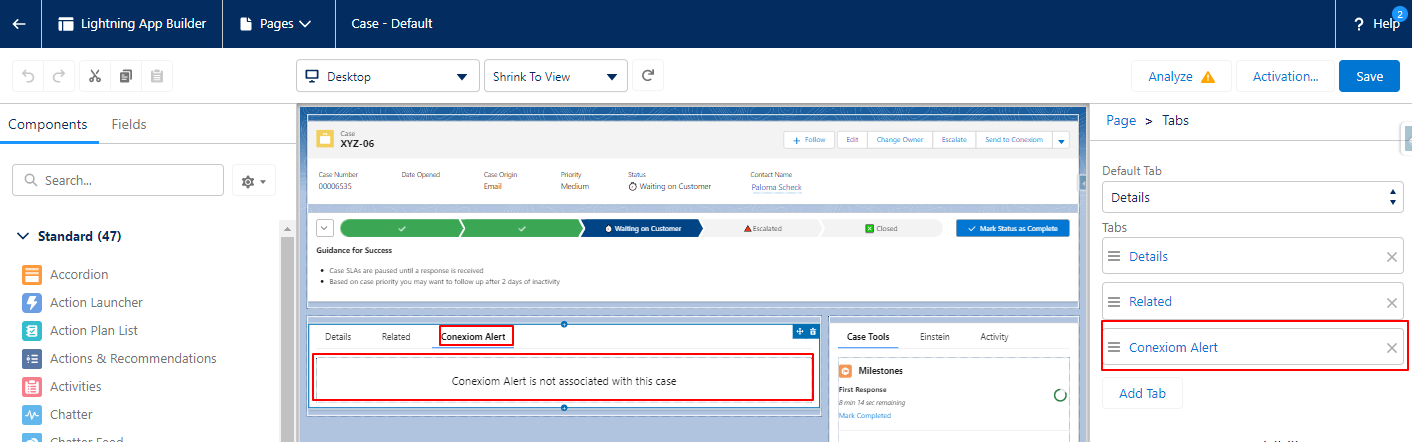
Task: Click the back arrow icon
Action: pyautogui.click(x=20, y=24)
